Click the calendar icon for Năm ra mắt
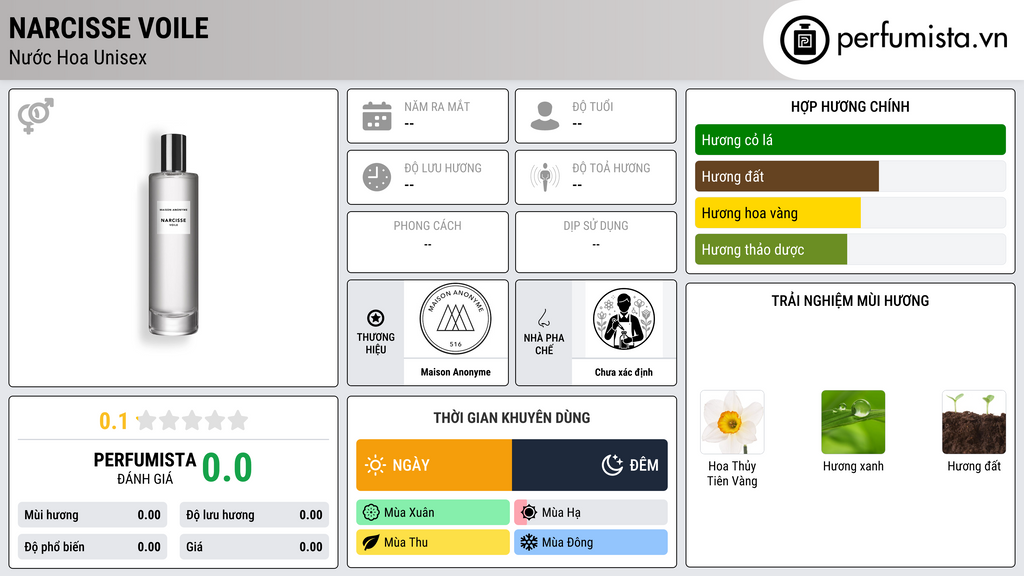Viewport: 1024px width, 576px height. [377, 116]
